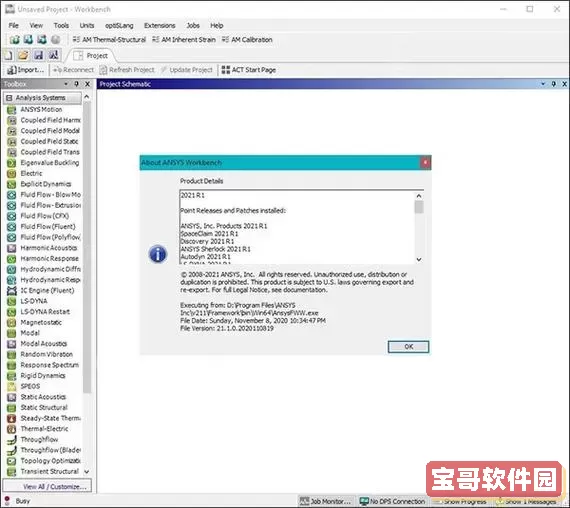Screen dimensions: 570x508
Task: Close the Toolbox panel
Action: [88, 84]
